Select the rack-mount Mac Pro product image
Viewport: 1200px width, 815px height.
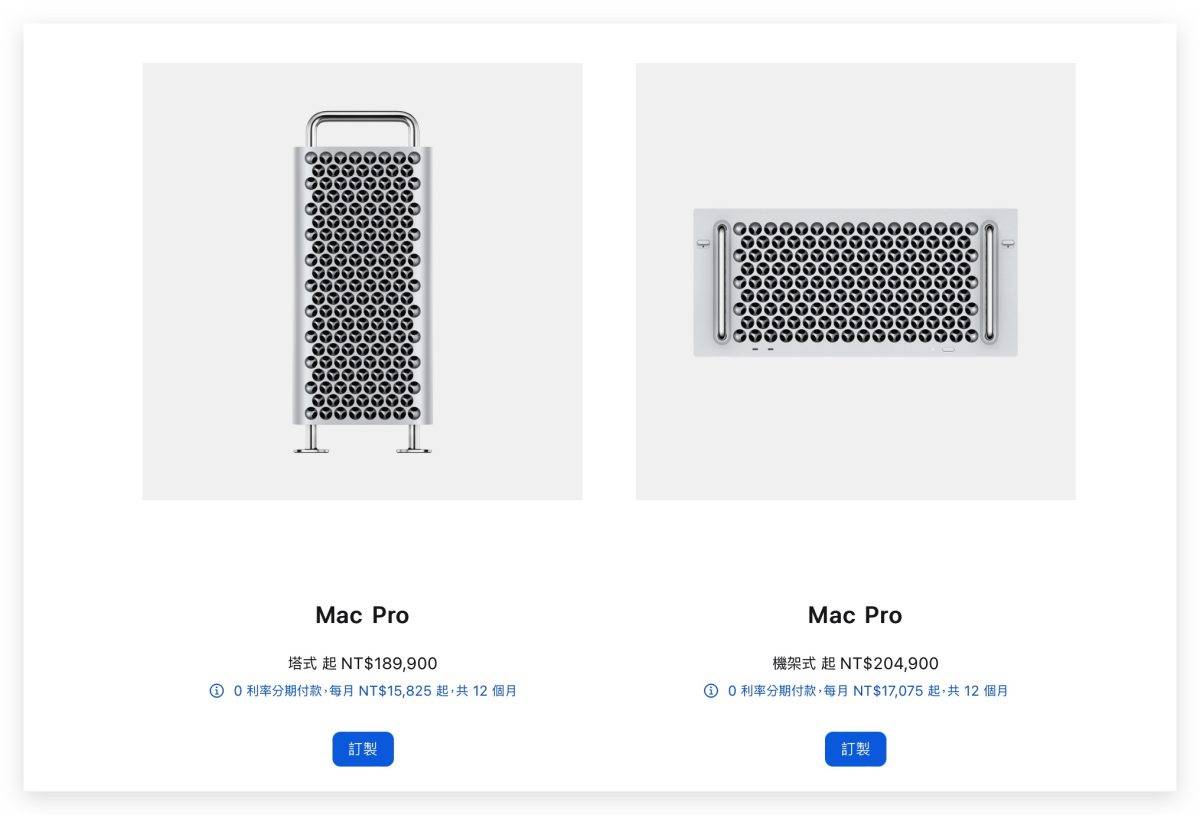pyautogui.click(x=855, y=281)
